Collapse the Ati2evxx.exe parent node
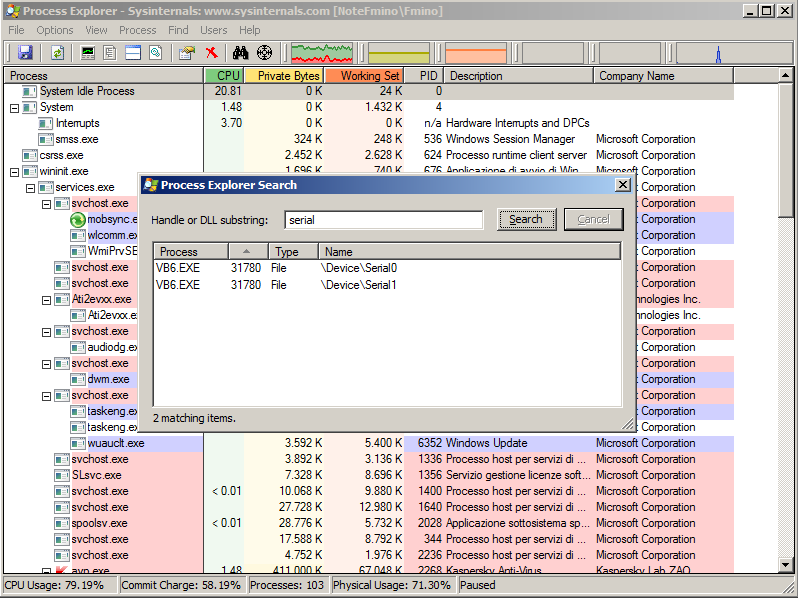The width and height of the screenshot is (798, 598). [x=46, y=300]
